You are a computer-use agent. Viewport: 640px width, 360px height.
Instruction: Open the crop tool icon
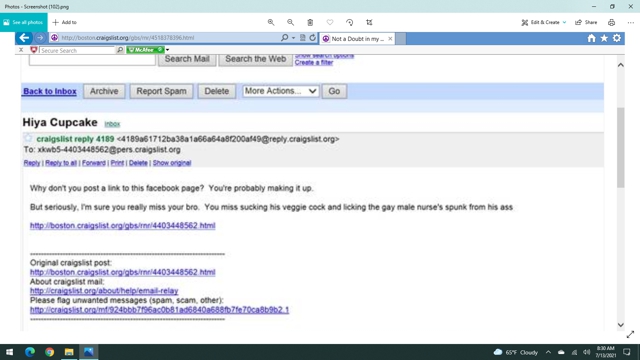(x=369, y=22)
